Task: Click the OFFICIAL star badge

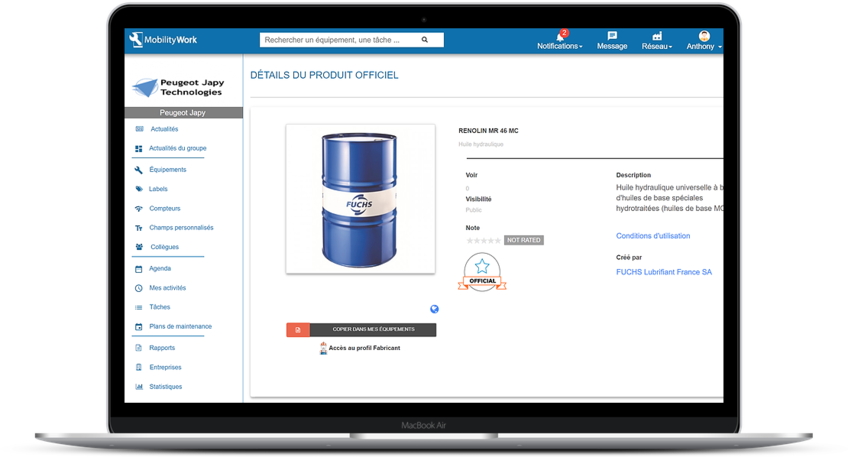Action: pos(482,272)
